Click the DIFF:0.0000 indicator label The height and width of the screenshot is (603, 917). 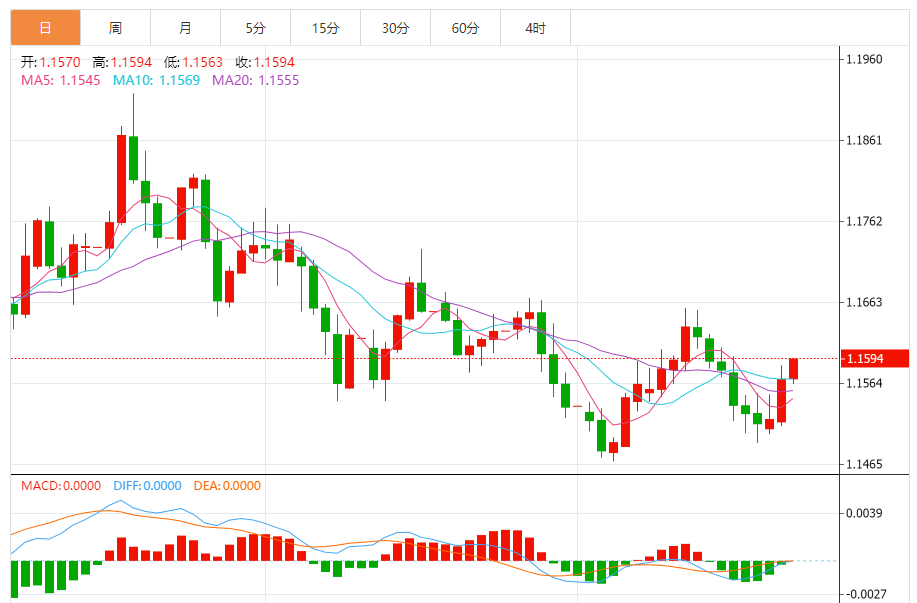tap(147, 485)
